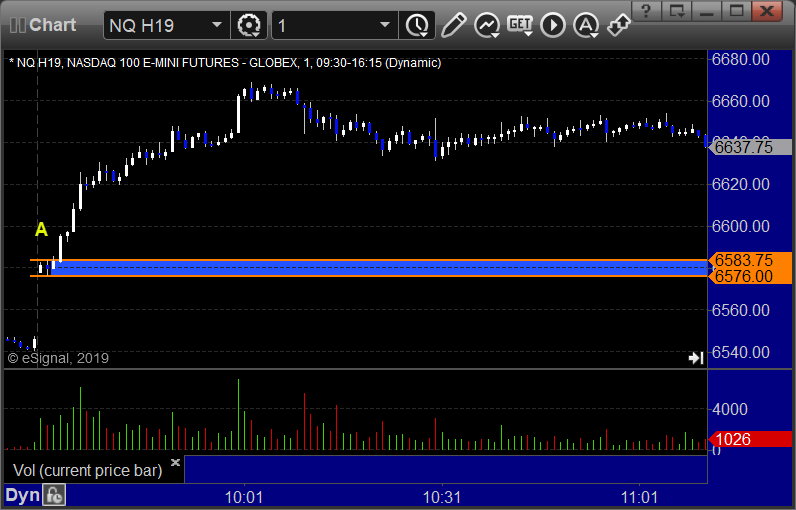Click the 11:01 time axis label

click(639, 497)
